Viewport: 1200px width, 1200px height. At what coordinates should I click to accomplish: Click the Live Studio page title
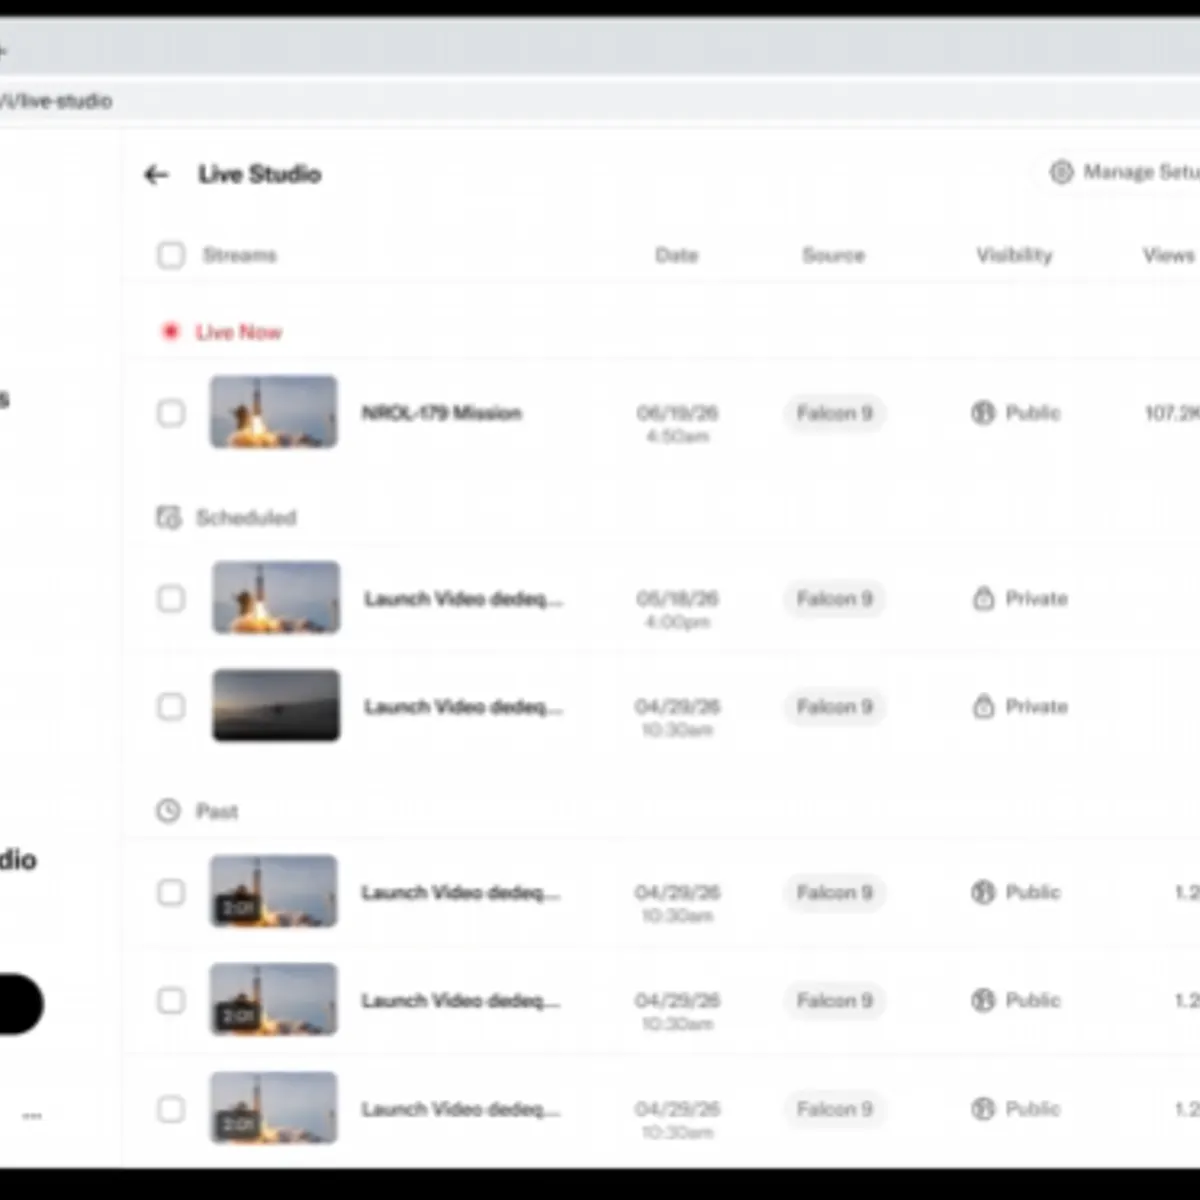point(259,174)
